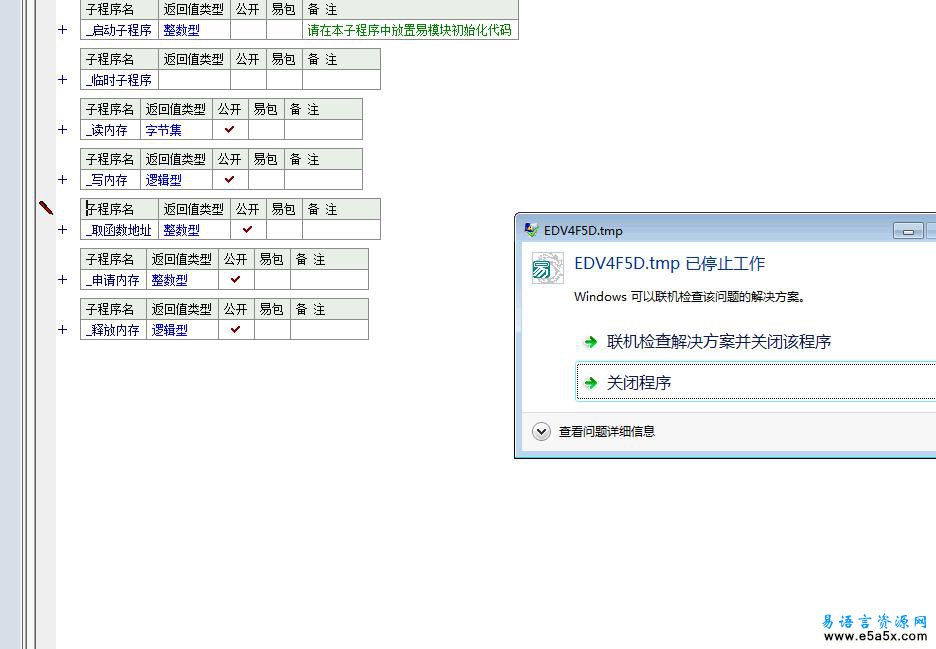This screenshot has width=936, height=649.
Task: Click 整数型 return type of _取函数地址
Action: click(181, 230)
